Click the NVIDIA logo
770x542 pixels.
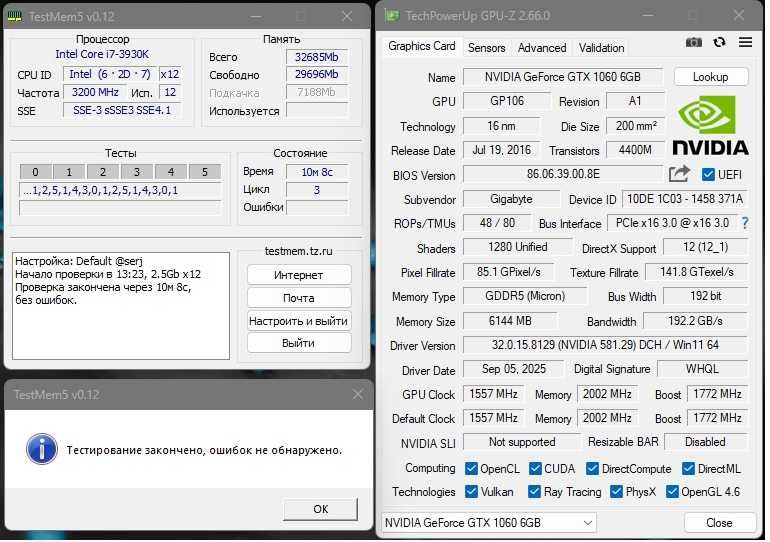click(x=710, y=126)
